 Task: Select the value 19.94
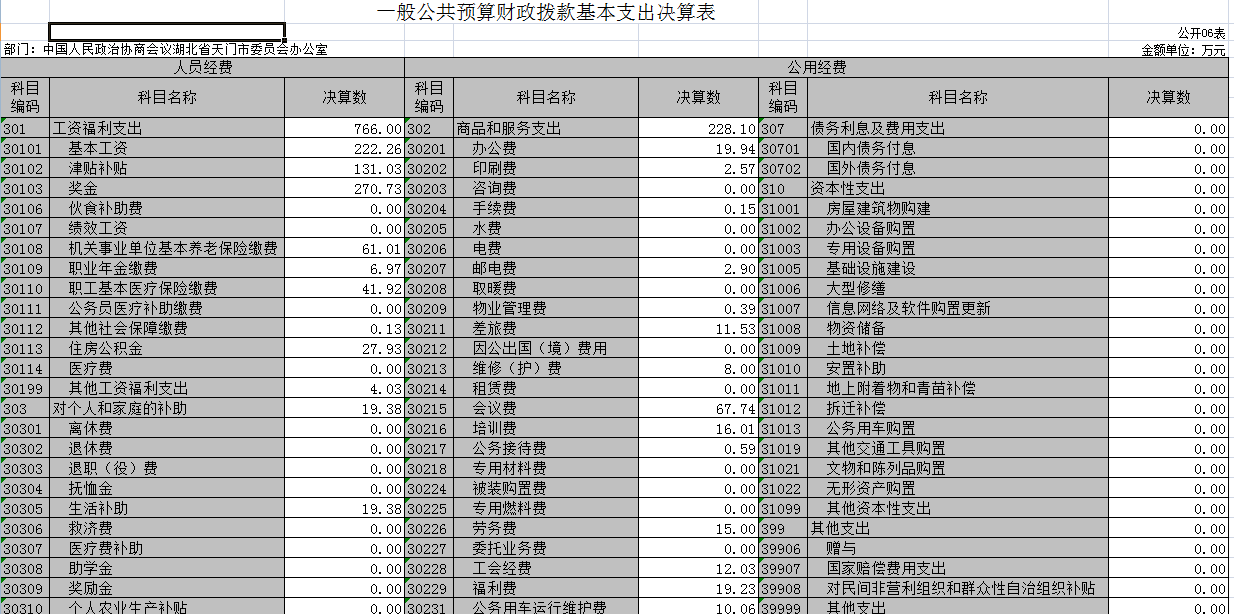point(698,149)
